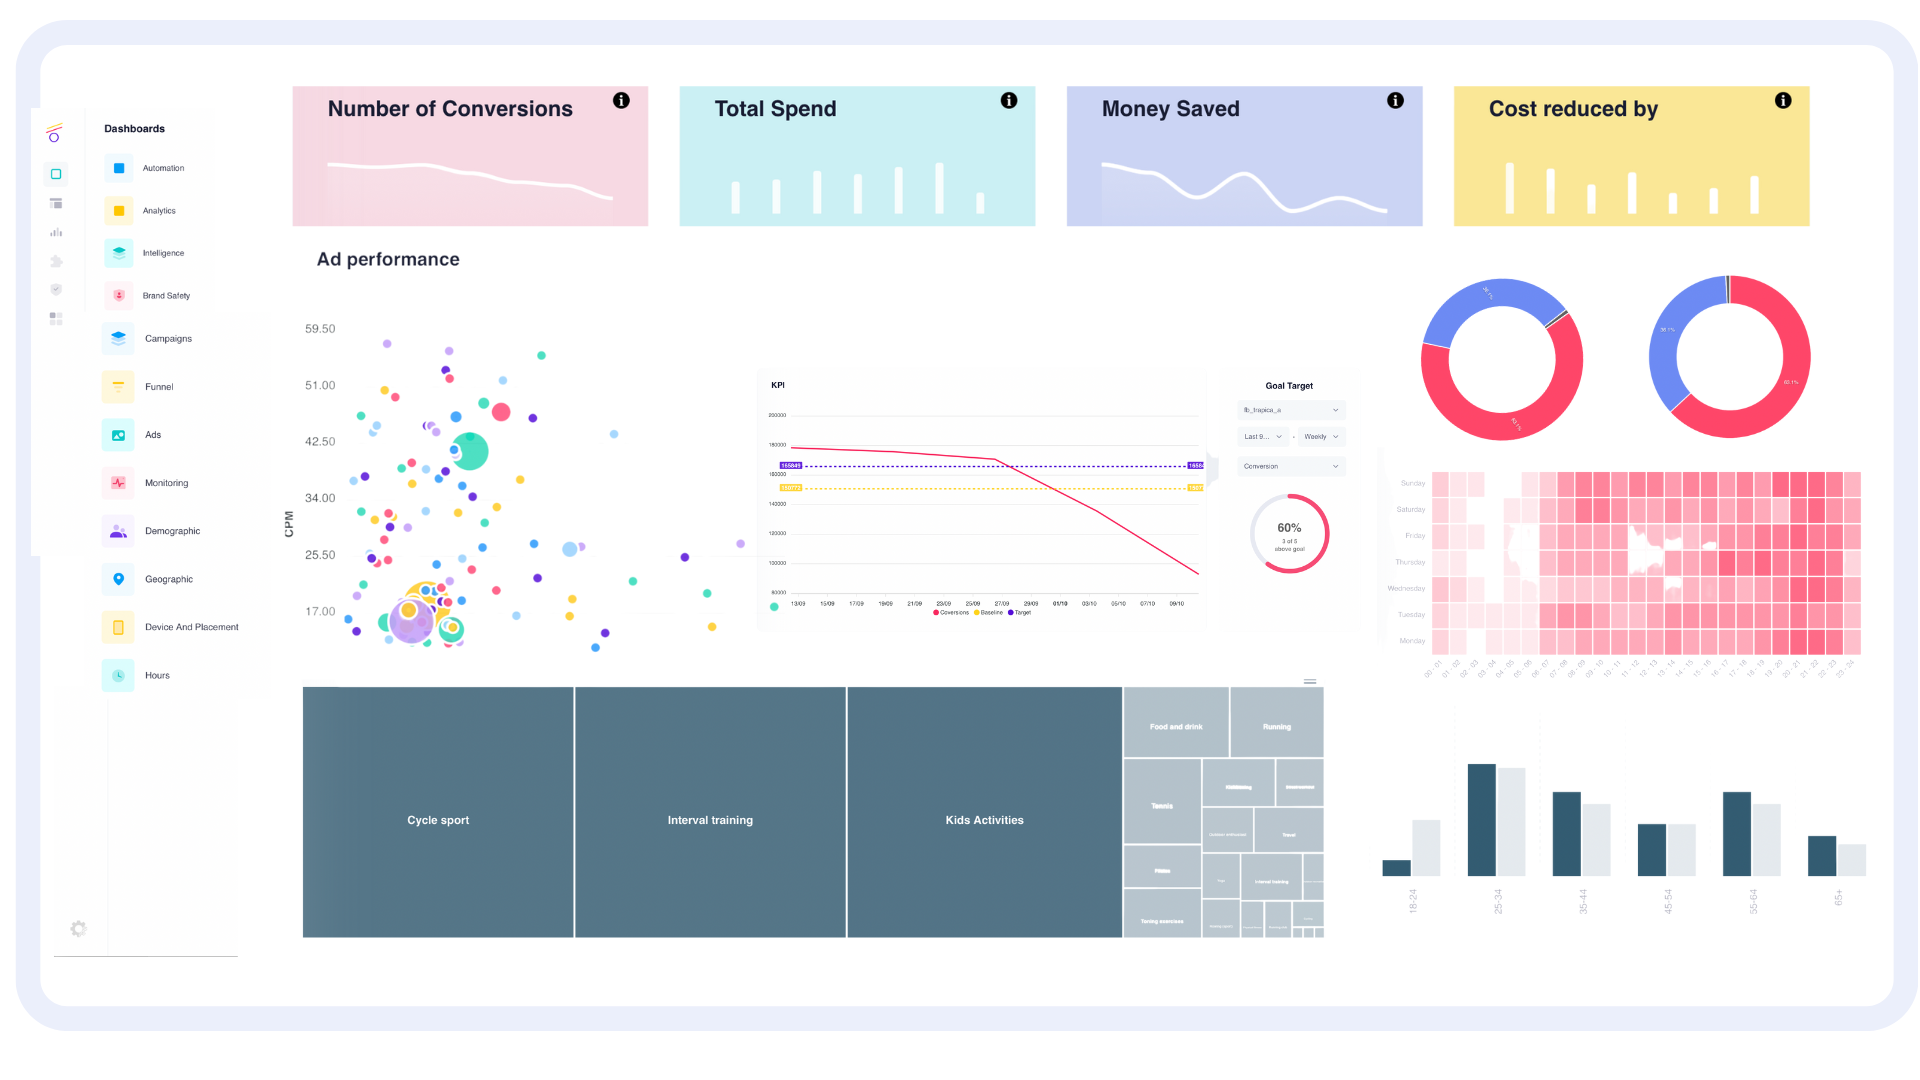Toggle the Baseline series in the KPI legend
This screenshot has width=1920, height=1080.
pos(989,613)
